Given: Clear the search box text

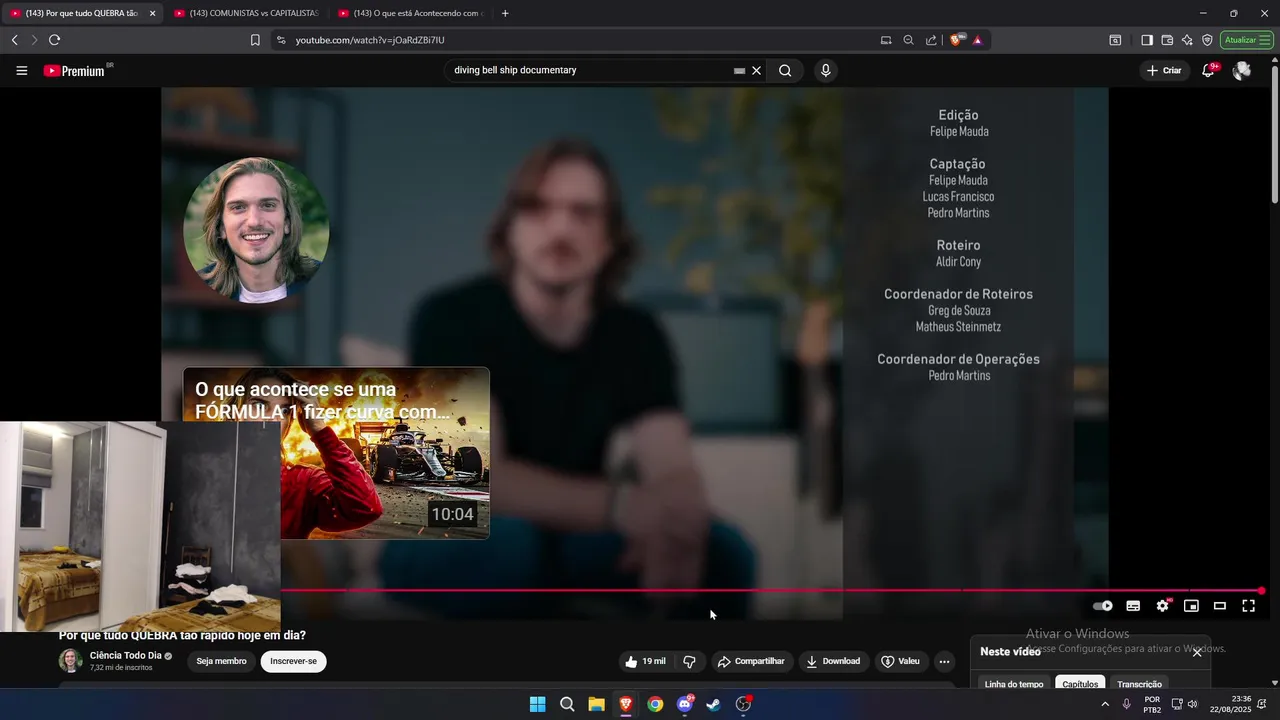Looking at the screenshot, I should 757,71.
